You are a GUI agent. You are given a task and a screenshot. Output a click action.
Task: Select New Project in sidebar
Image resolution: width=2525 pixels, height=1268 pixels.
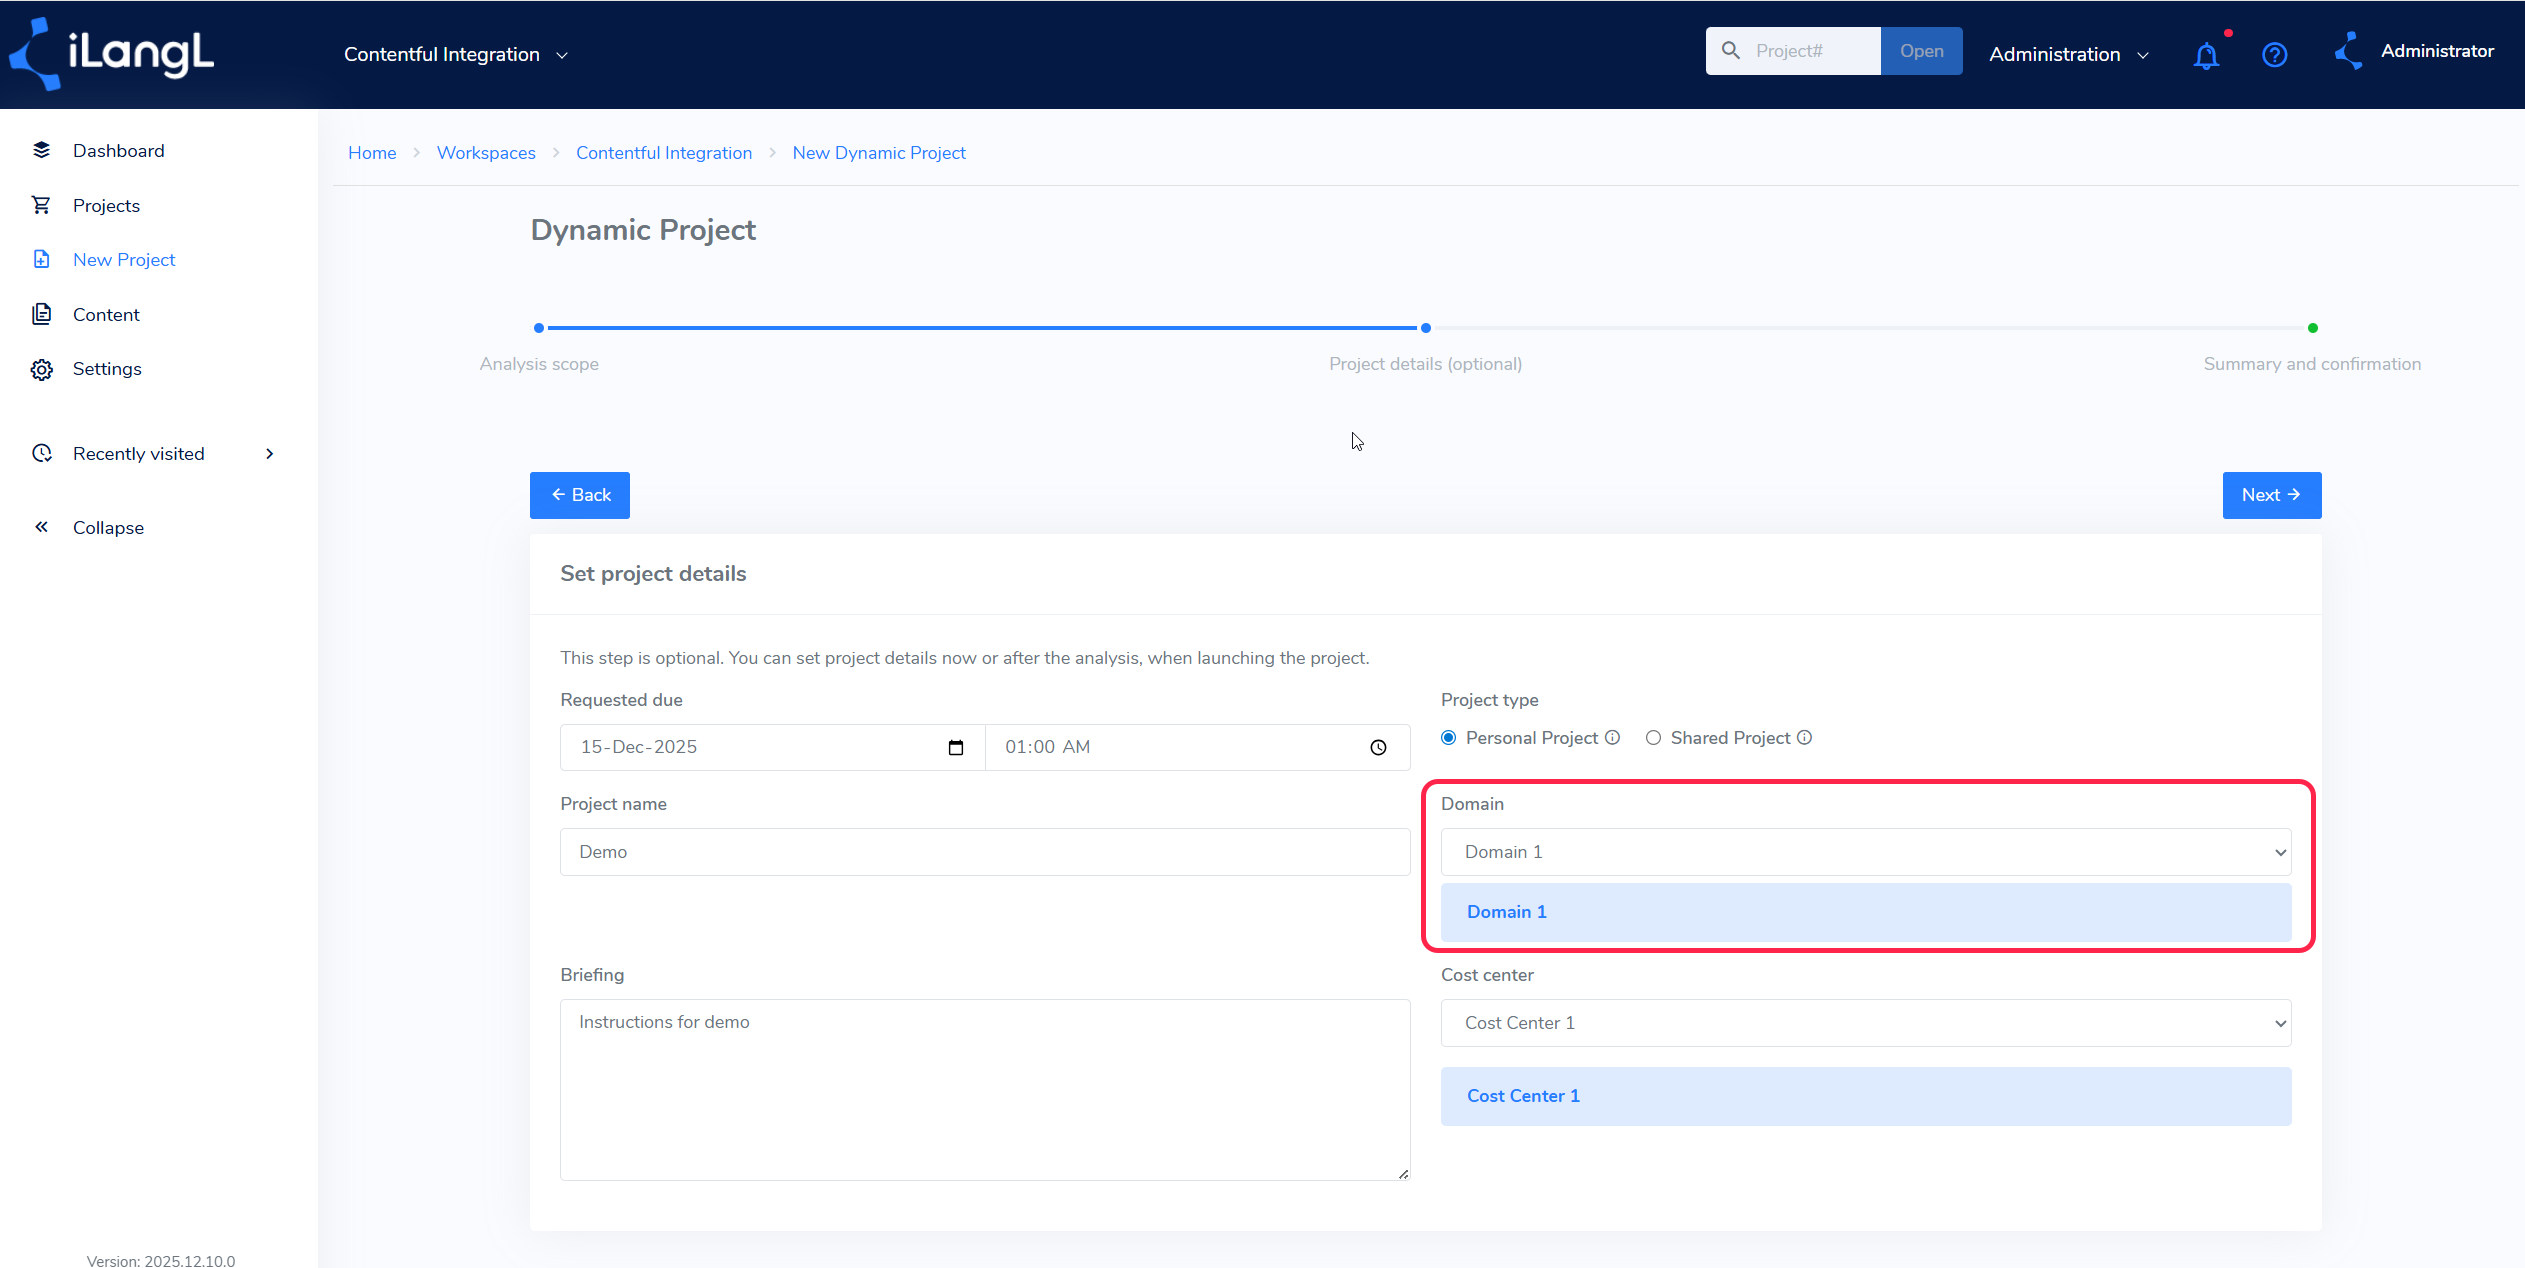click(124, 260)
